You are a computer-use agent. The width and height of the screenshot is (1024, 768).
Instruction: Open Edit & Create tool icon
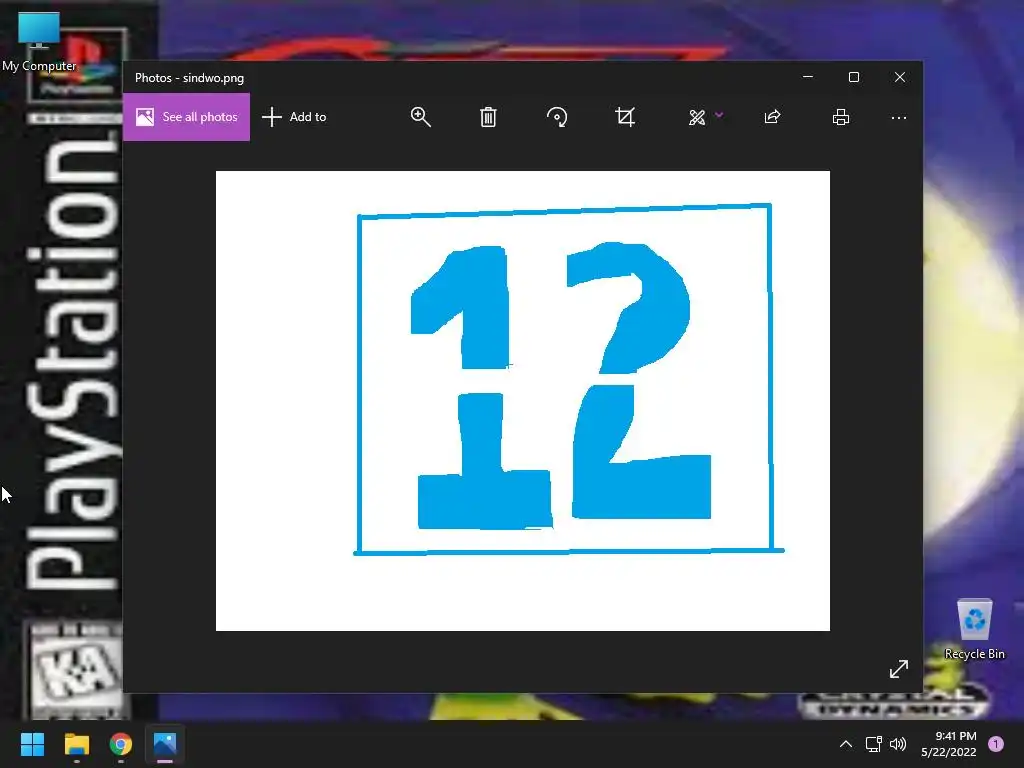tap(697, 117)
